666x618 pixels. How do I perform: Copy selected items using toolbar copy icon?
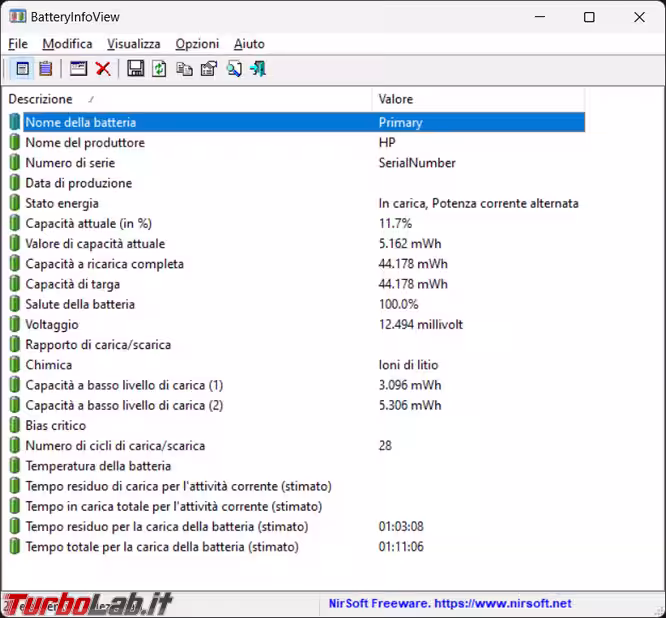coord(184,69)
